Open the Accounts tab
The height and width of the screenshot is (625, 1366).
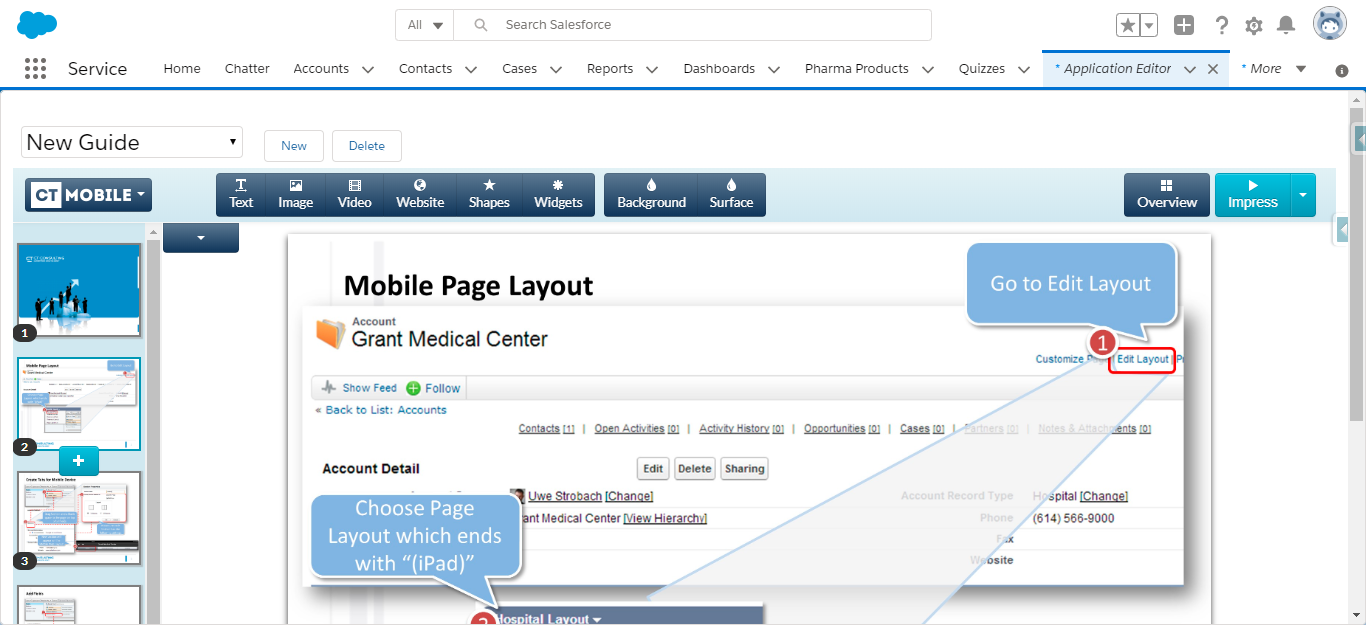(321, 69)
